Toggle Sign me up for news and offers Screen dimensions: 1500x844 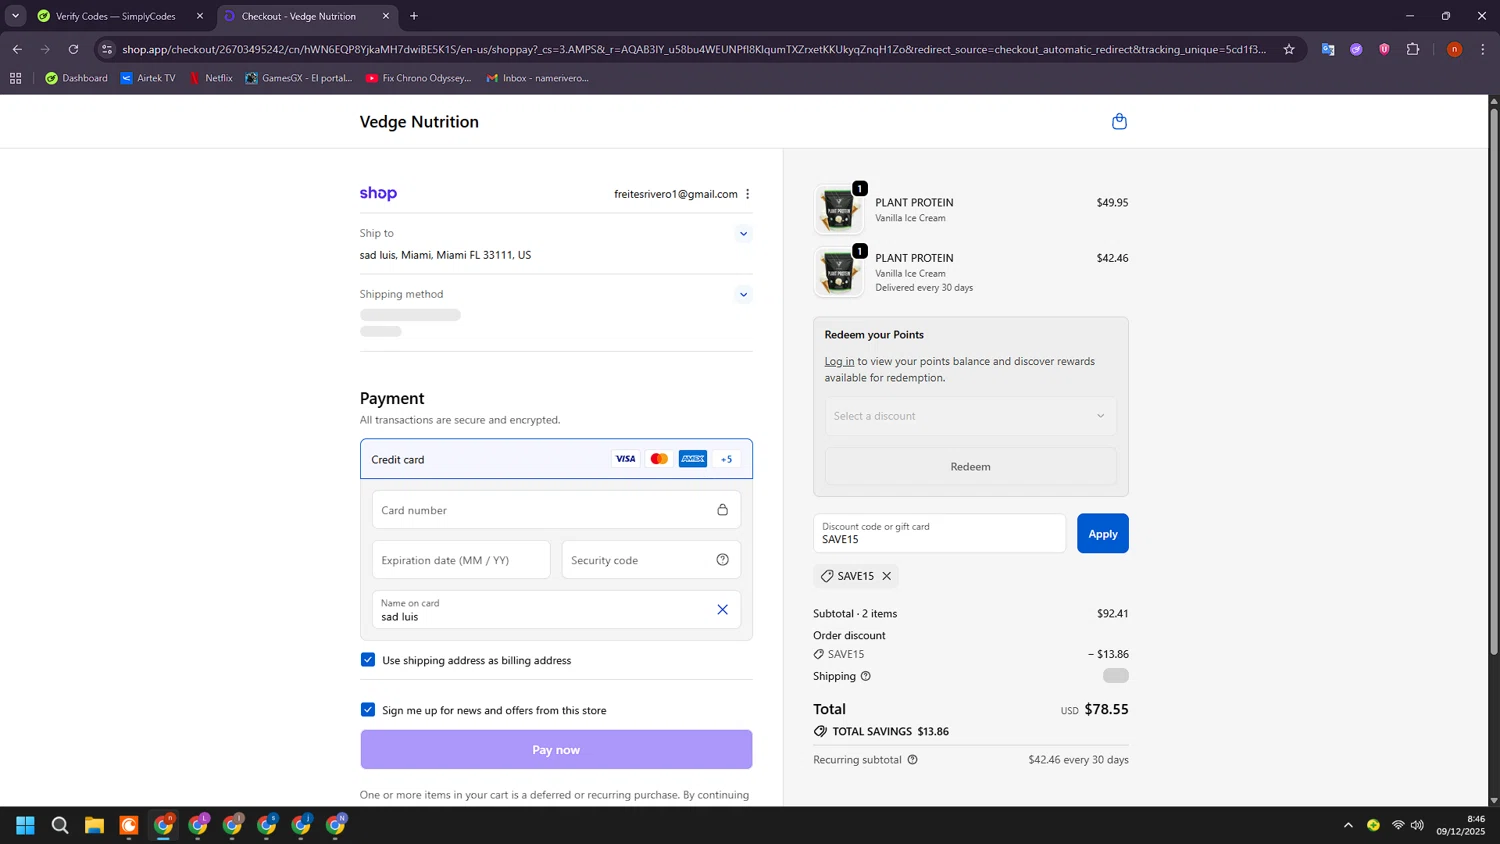click(368, 710)
